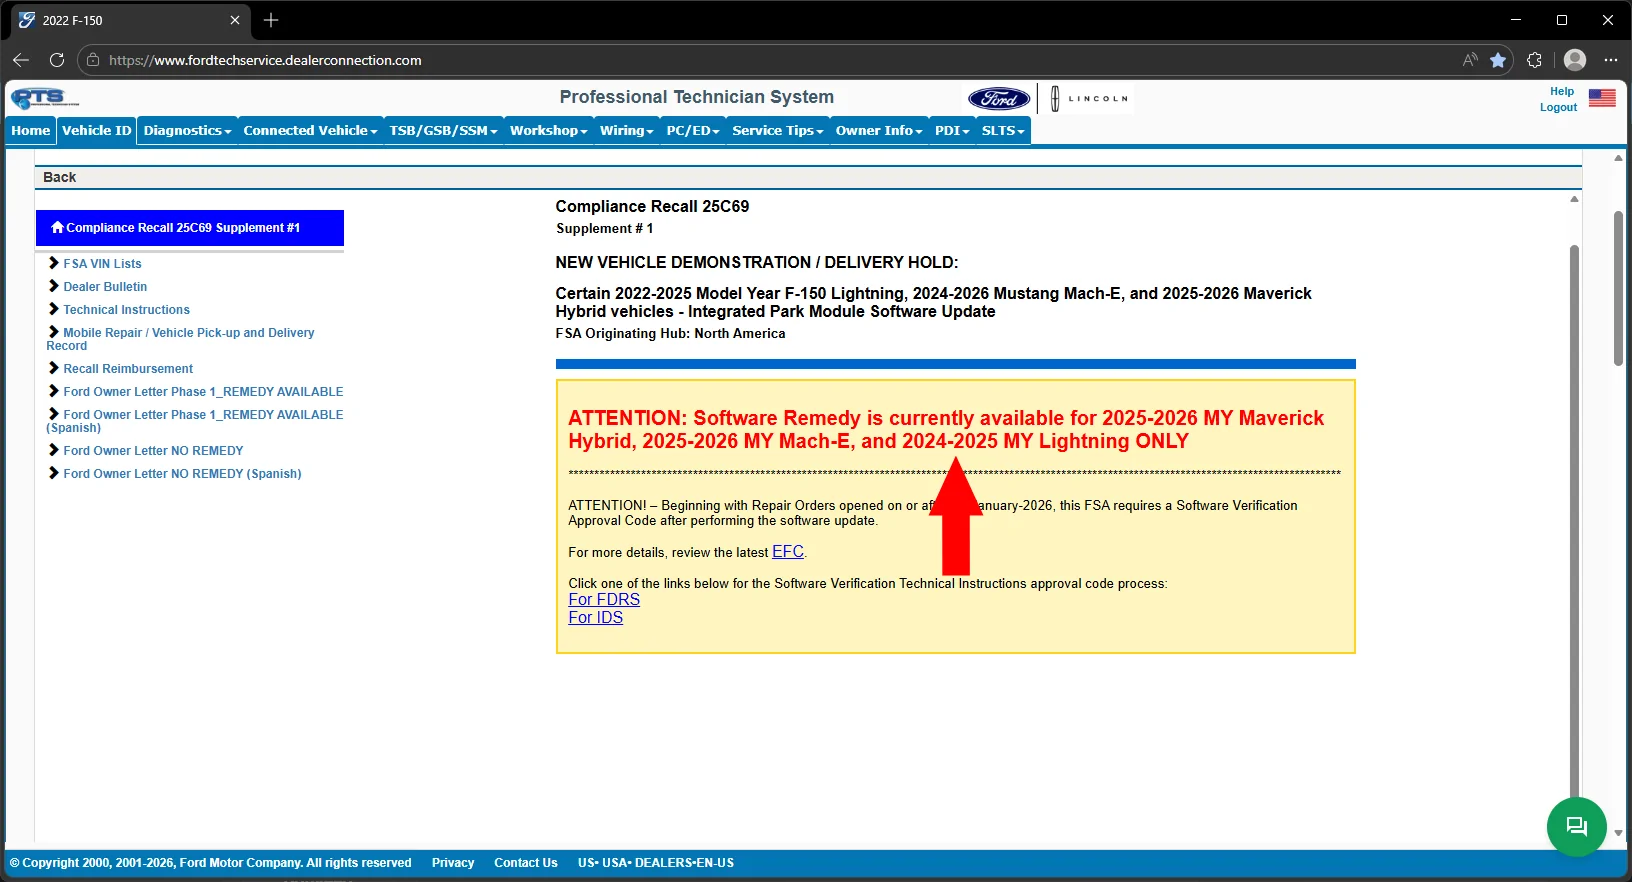This screenshot has height=882, width=1632.
Task: Open Technical Instructions link
Action: coord(126,310)
